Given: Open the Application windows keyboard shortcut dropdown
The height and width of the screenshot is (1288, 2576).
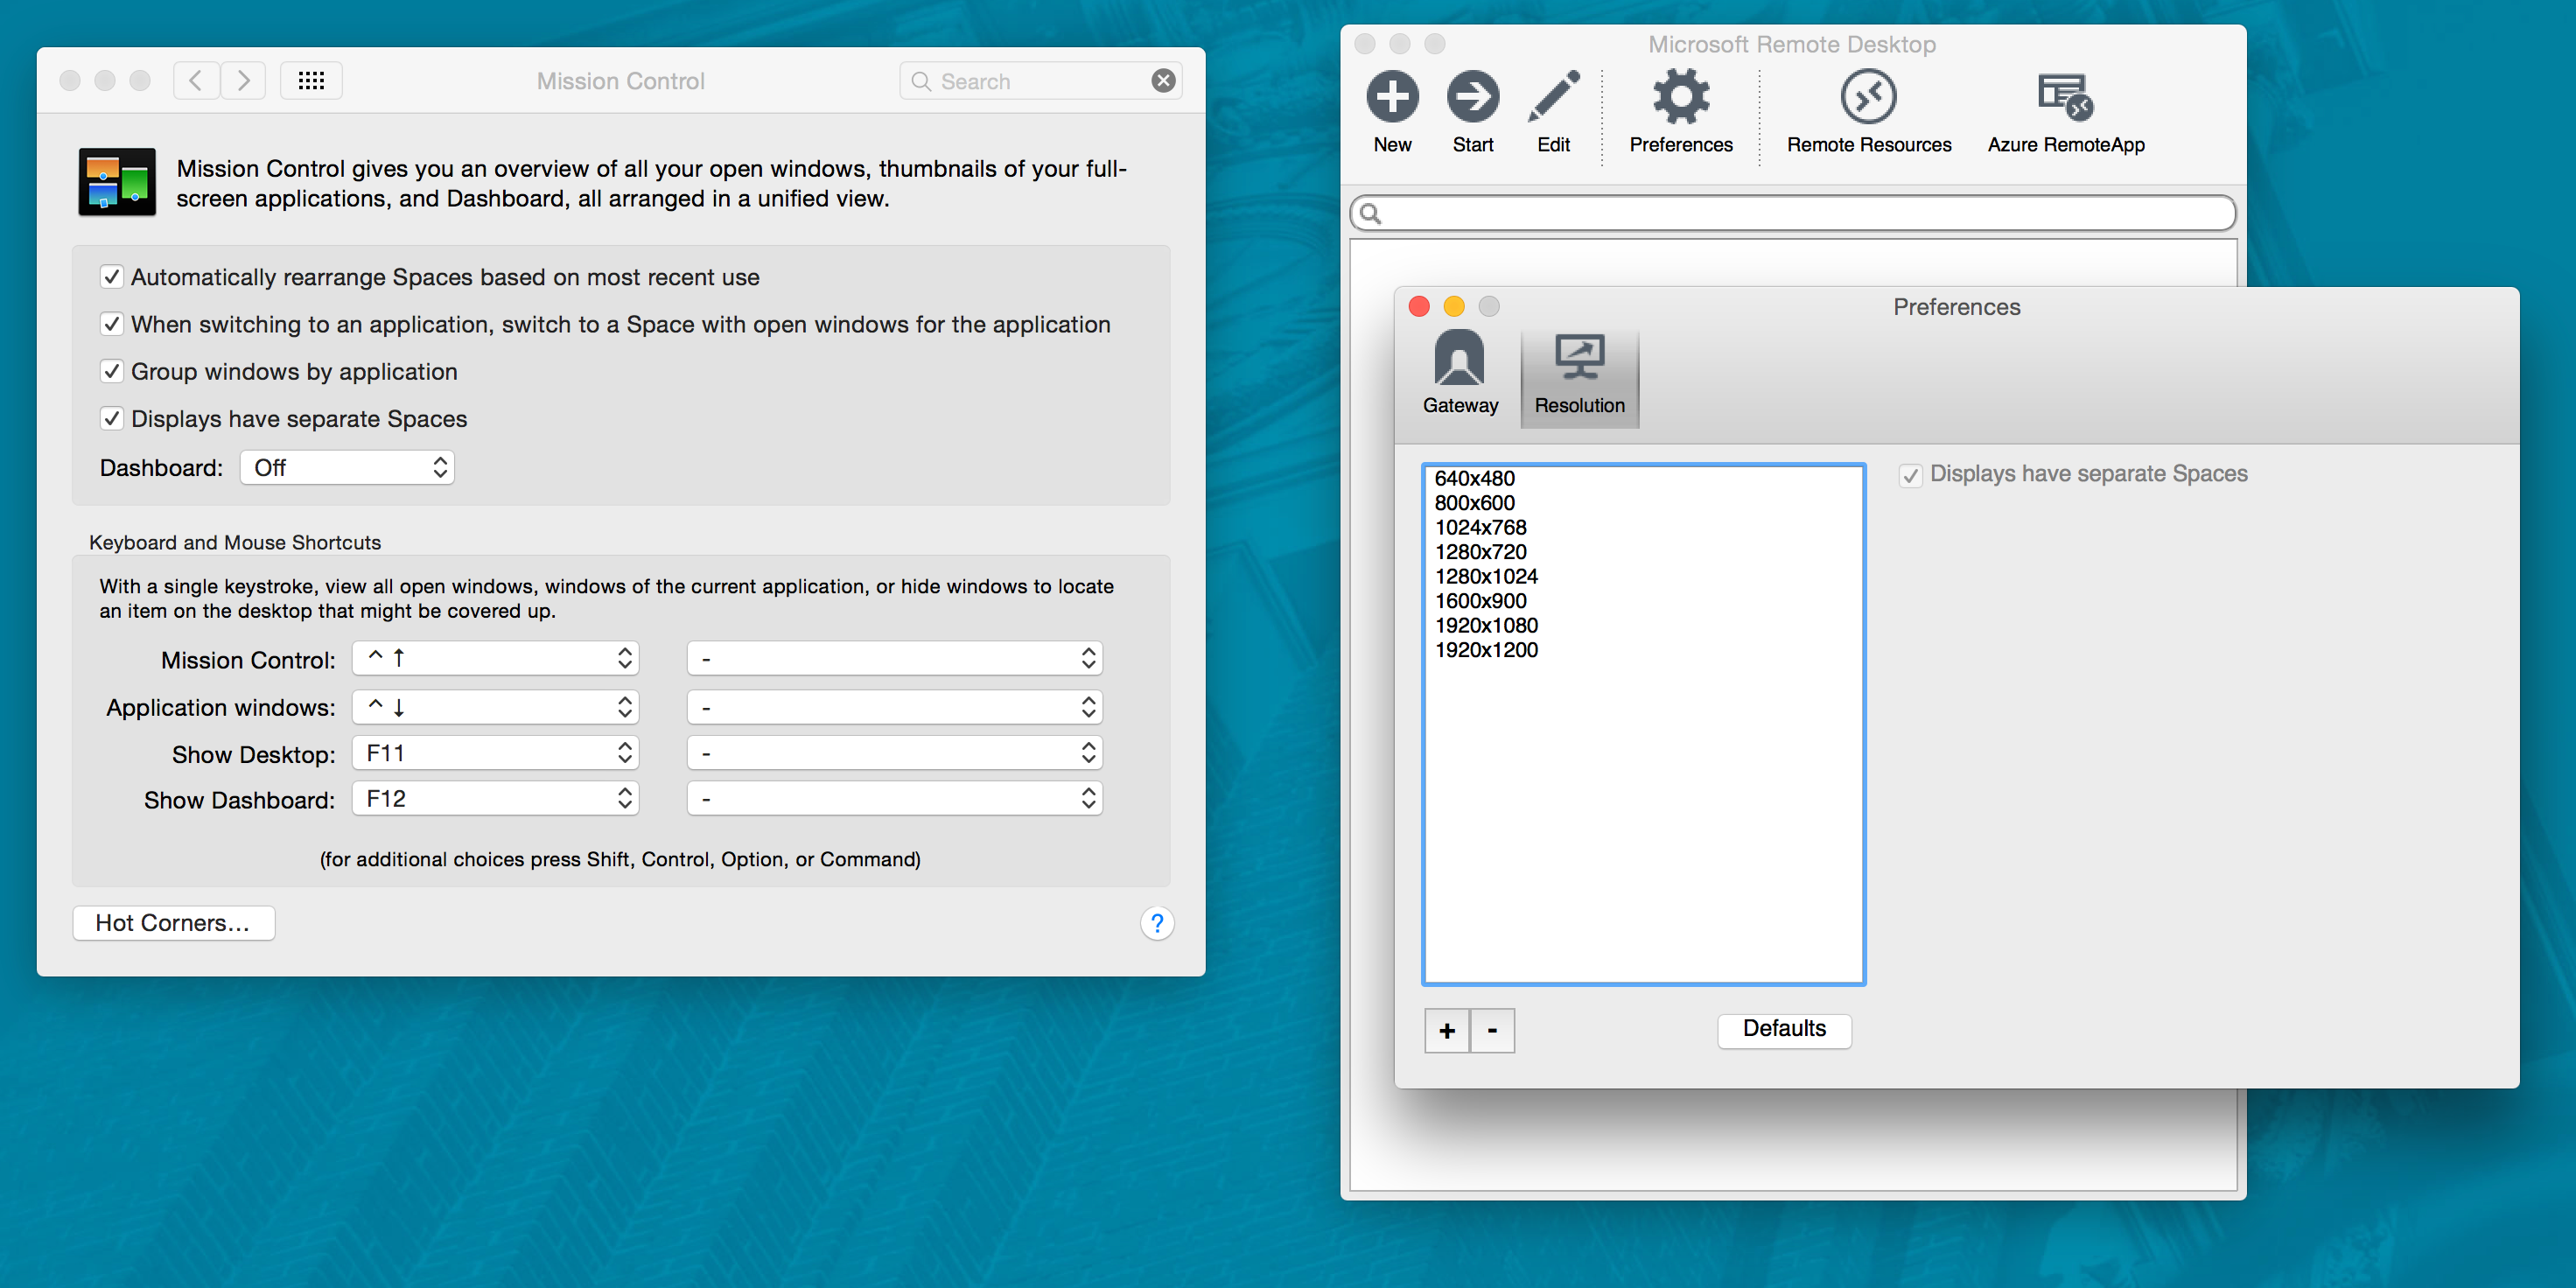Looking at the screenshot, I should tap(495, 707).
